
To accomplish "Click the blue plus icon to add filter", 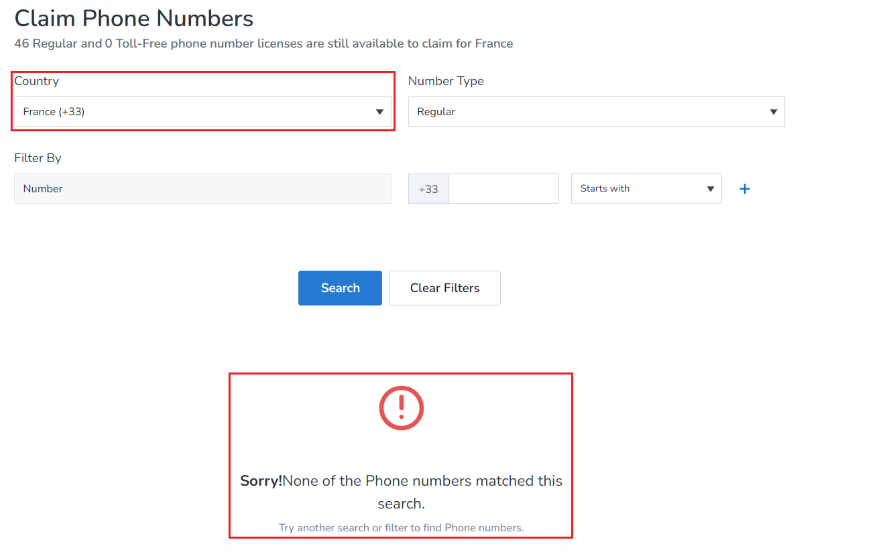I will [x=744, y=189].
